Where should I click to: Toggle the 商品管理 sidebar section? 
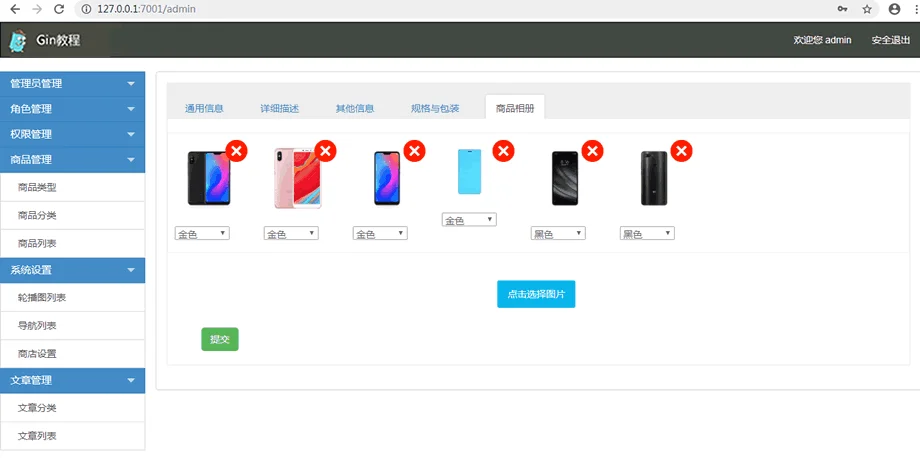click(72, 160)
